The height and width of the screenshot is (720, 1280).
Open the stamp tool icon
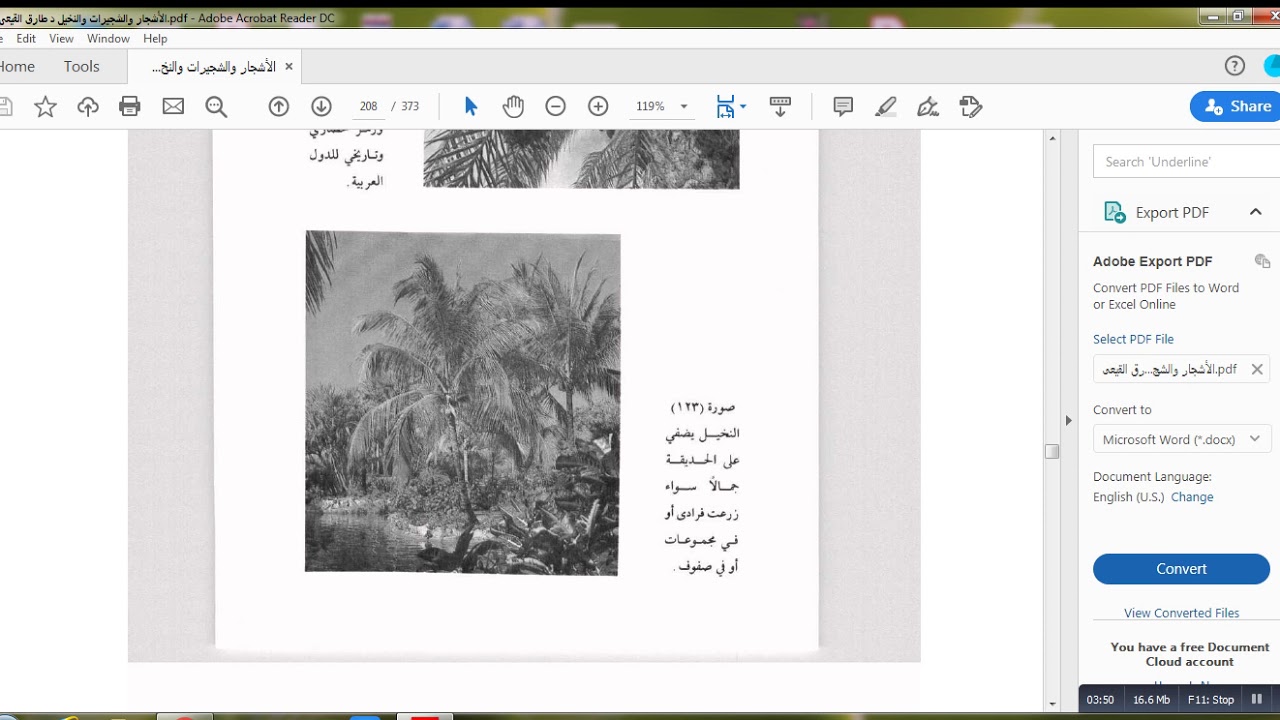[x=970, y=106]
